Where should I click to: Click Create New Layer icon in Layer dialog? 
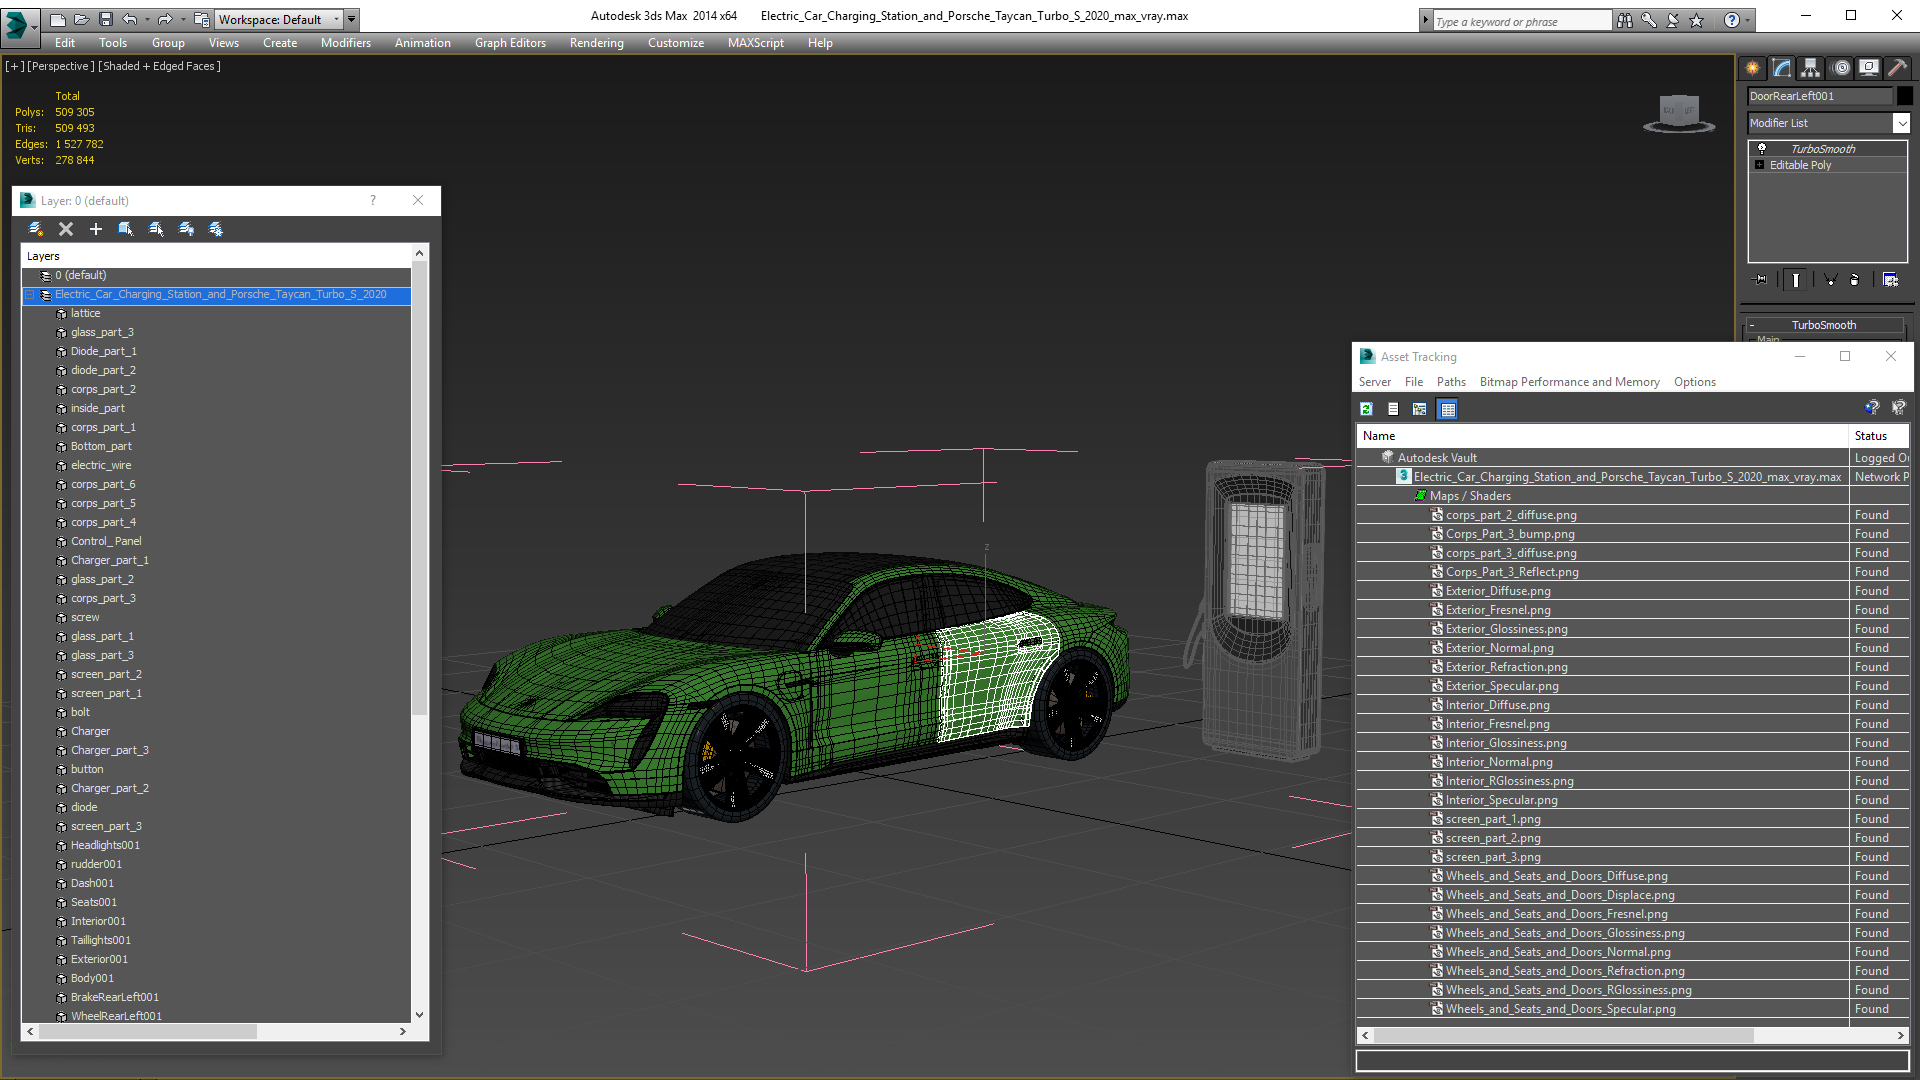(x=36, y=229)
